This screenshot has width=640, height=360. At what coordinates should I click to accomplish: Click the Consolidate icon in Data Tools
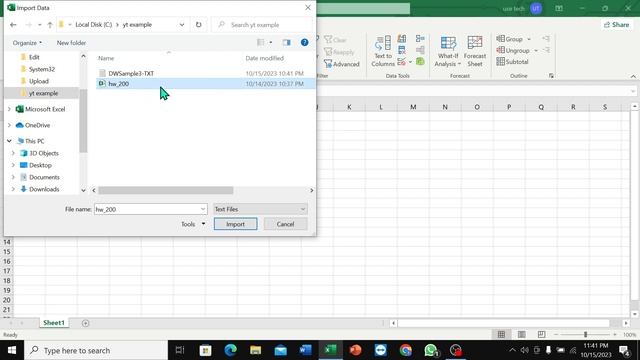pyautogui.click(x=420, y=39)
